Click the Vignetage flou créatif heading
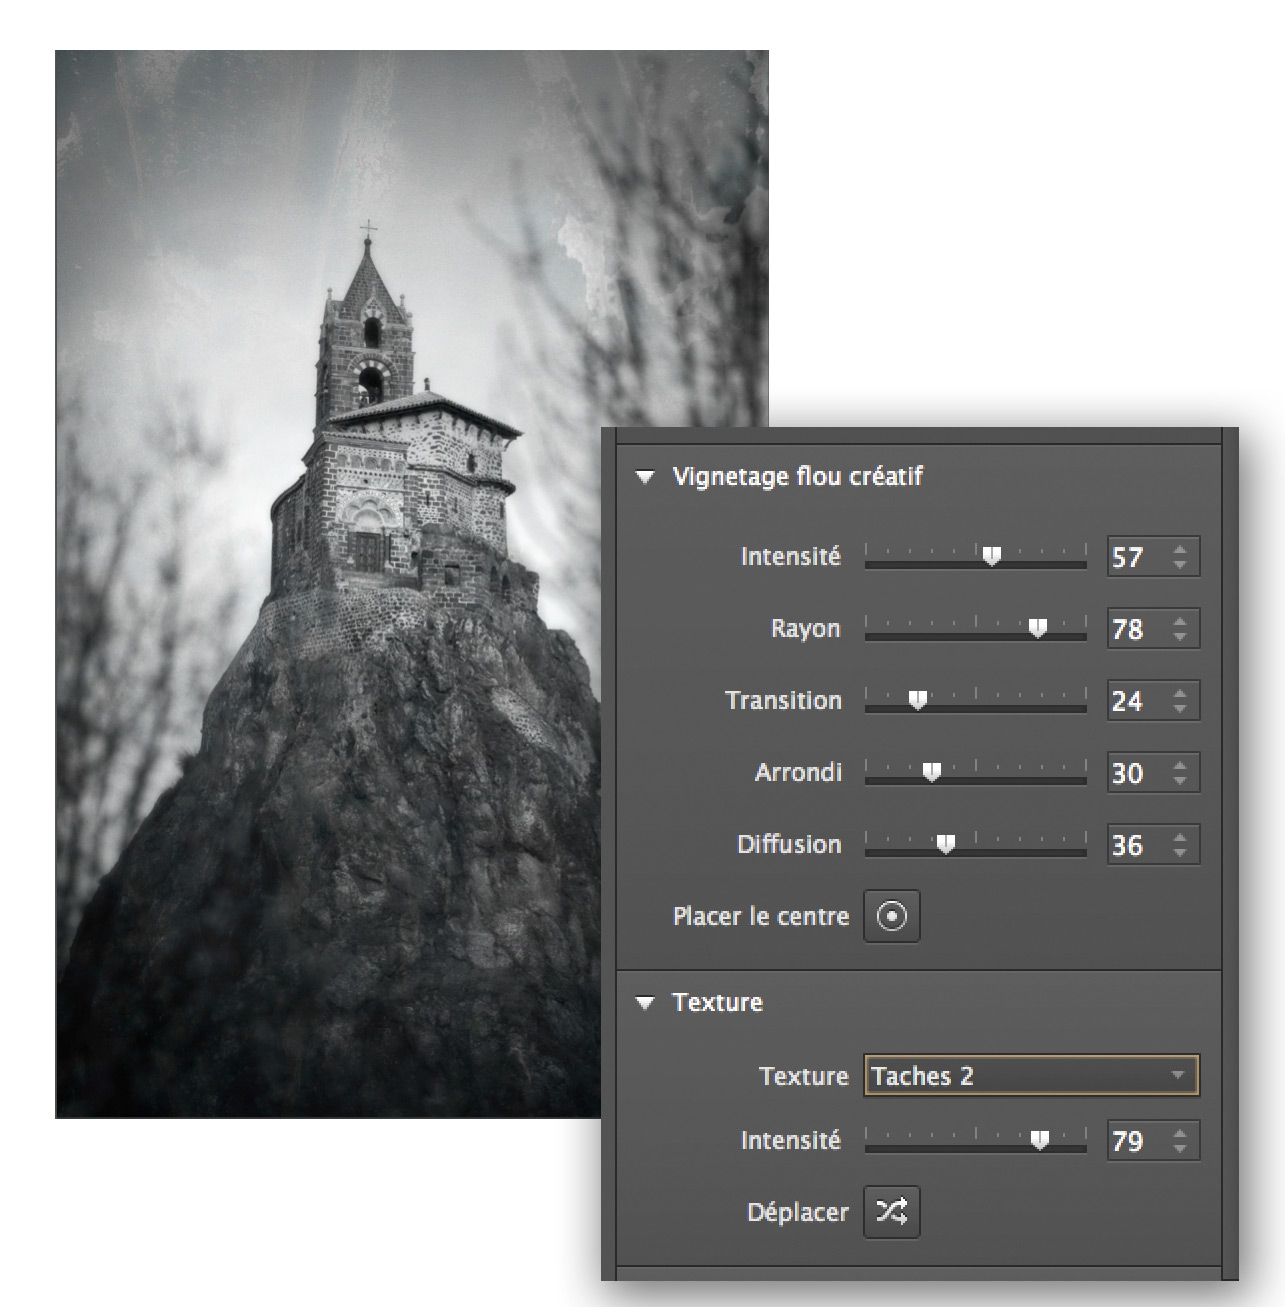 tap(797, 477)
